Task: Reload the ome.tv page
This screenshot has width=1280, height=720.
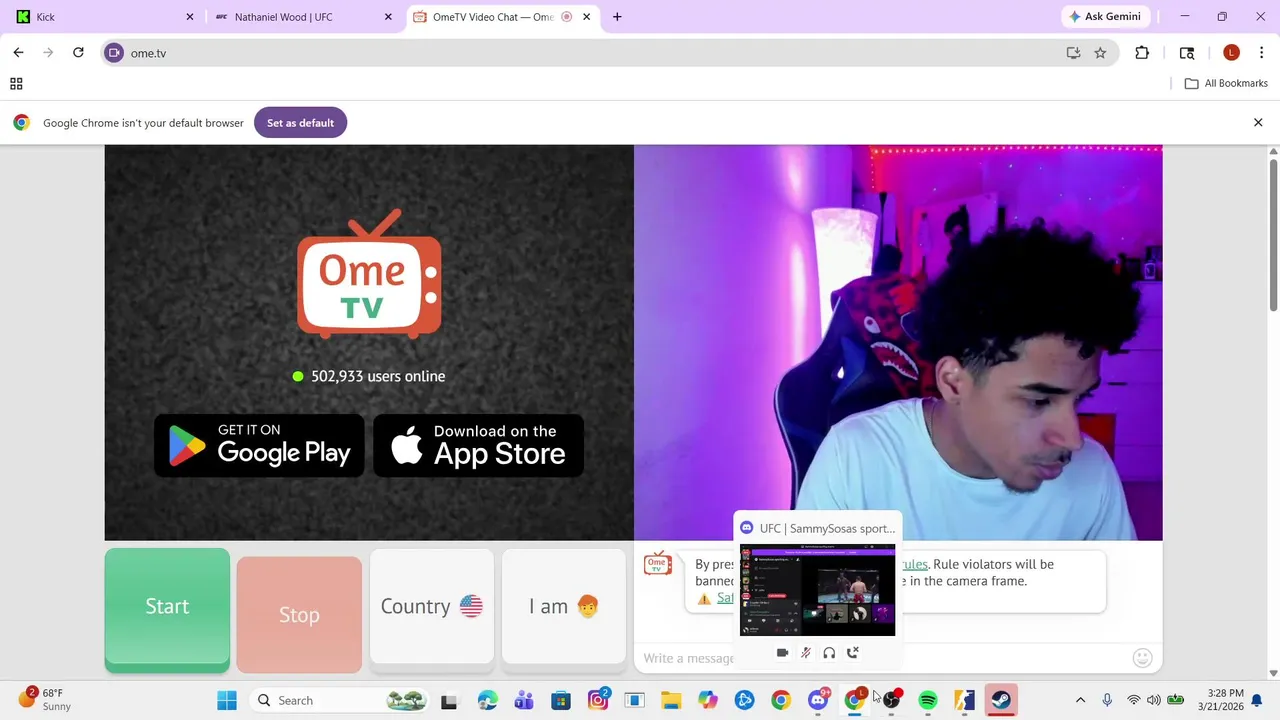Action: click(x=78, y=53)
